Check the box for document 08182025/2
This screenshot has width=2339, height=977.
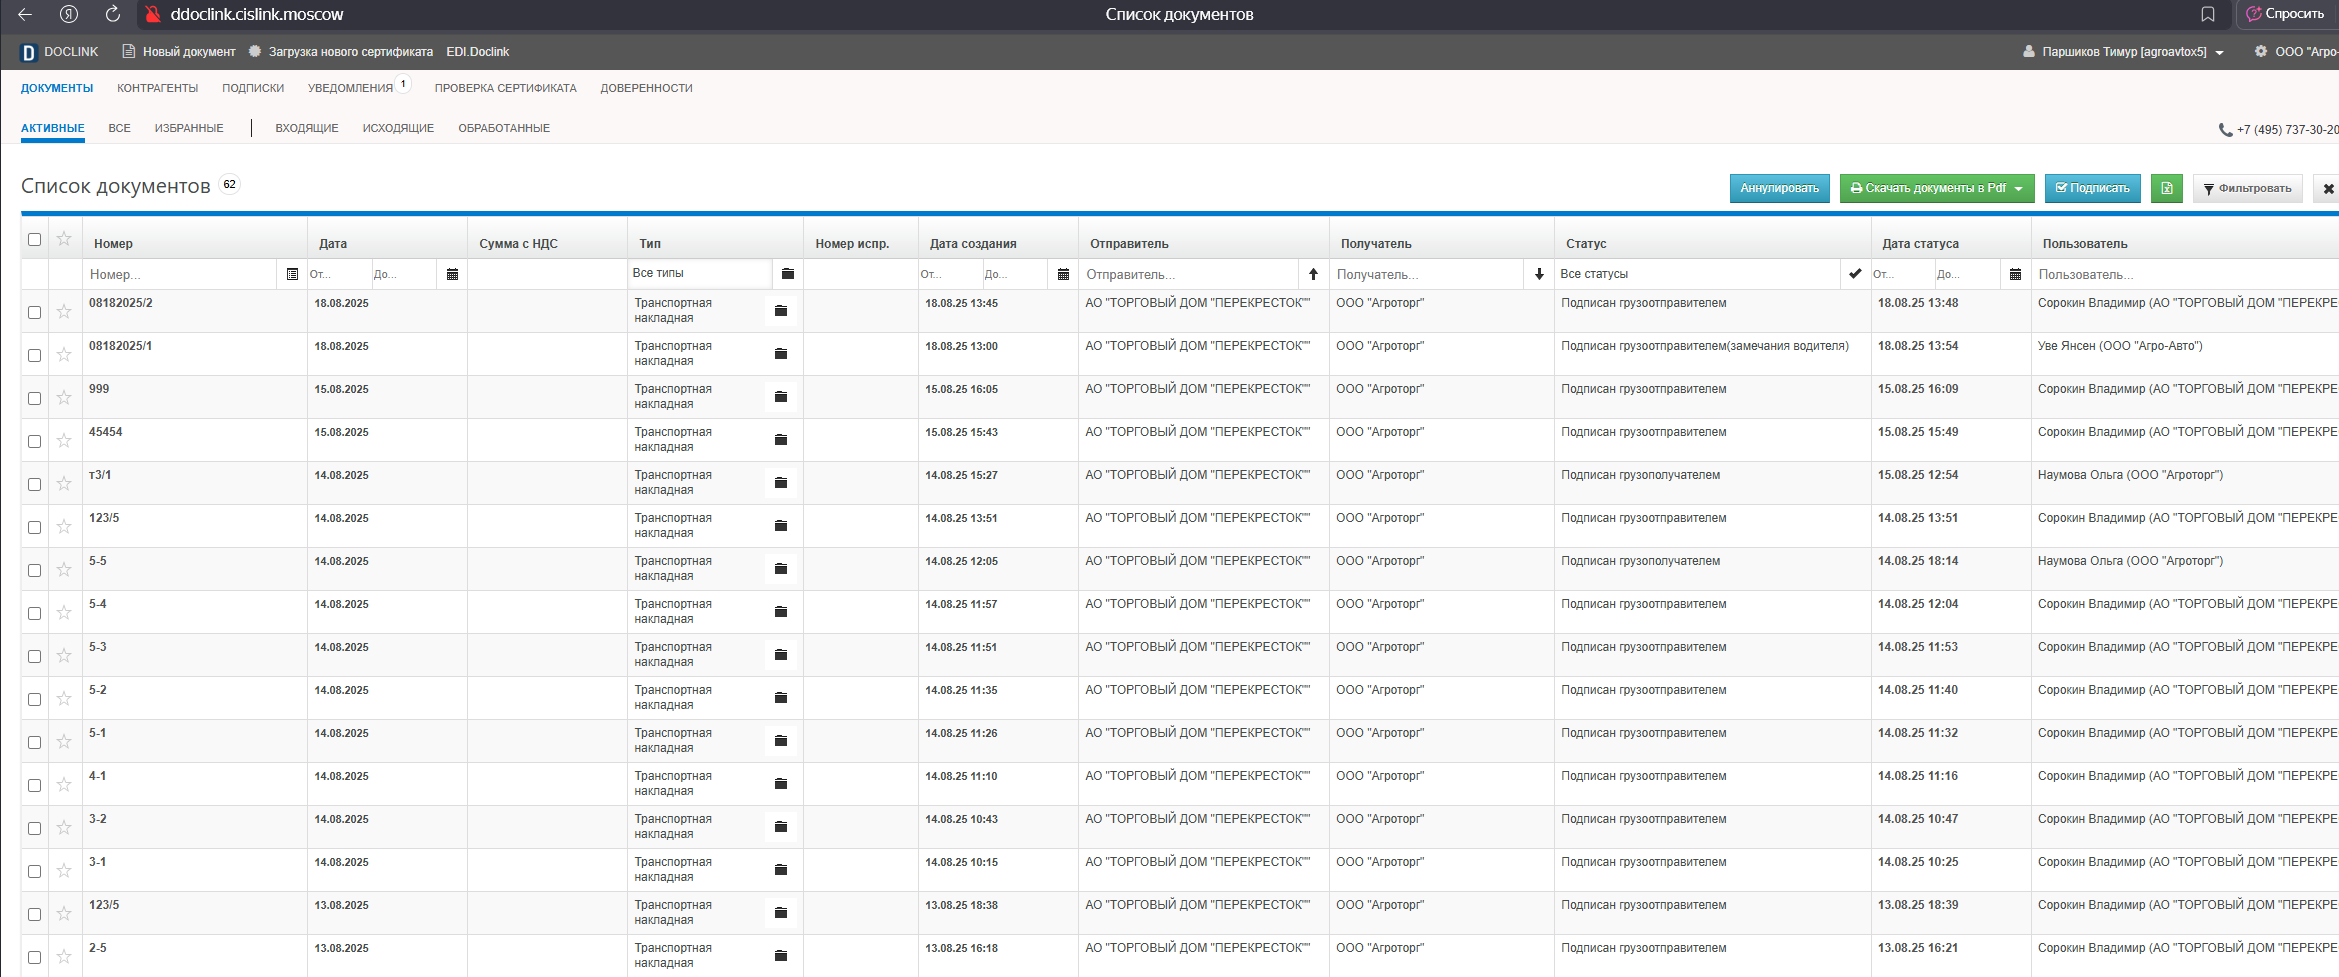[x=34, y=312]
